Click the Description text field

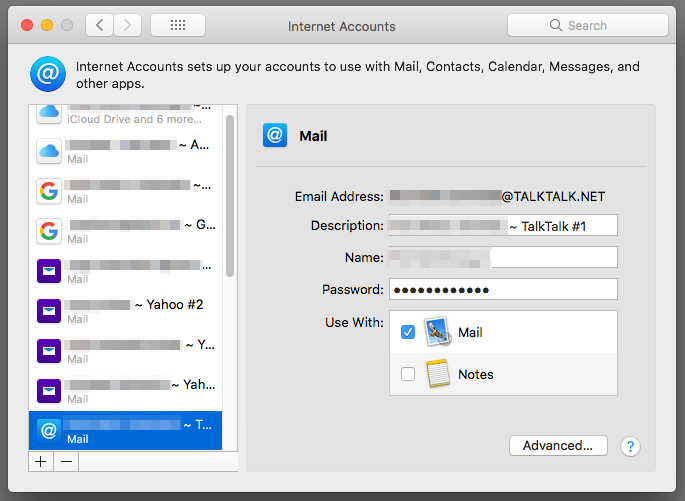(503, 226)
